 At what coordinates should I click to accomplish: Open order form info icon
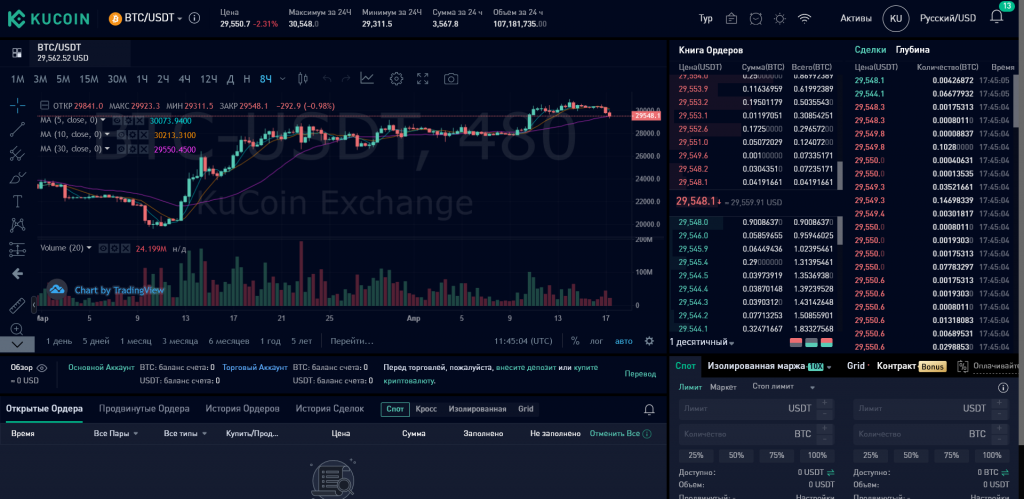[1004, 388]
